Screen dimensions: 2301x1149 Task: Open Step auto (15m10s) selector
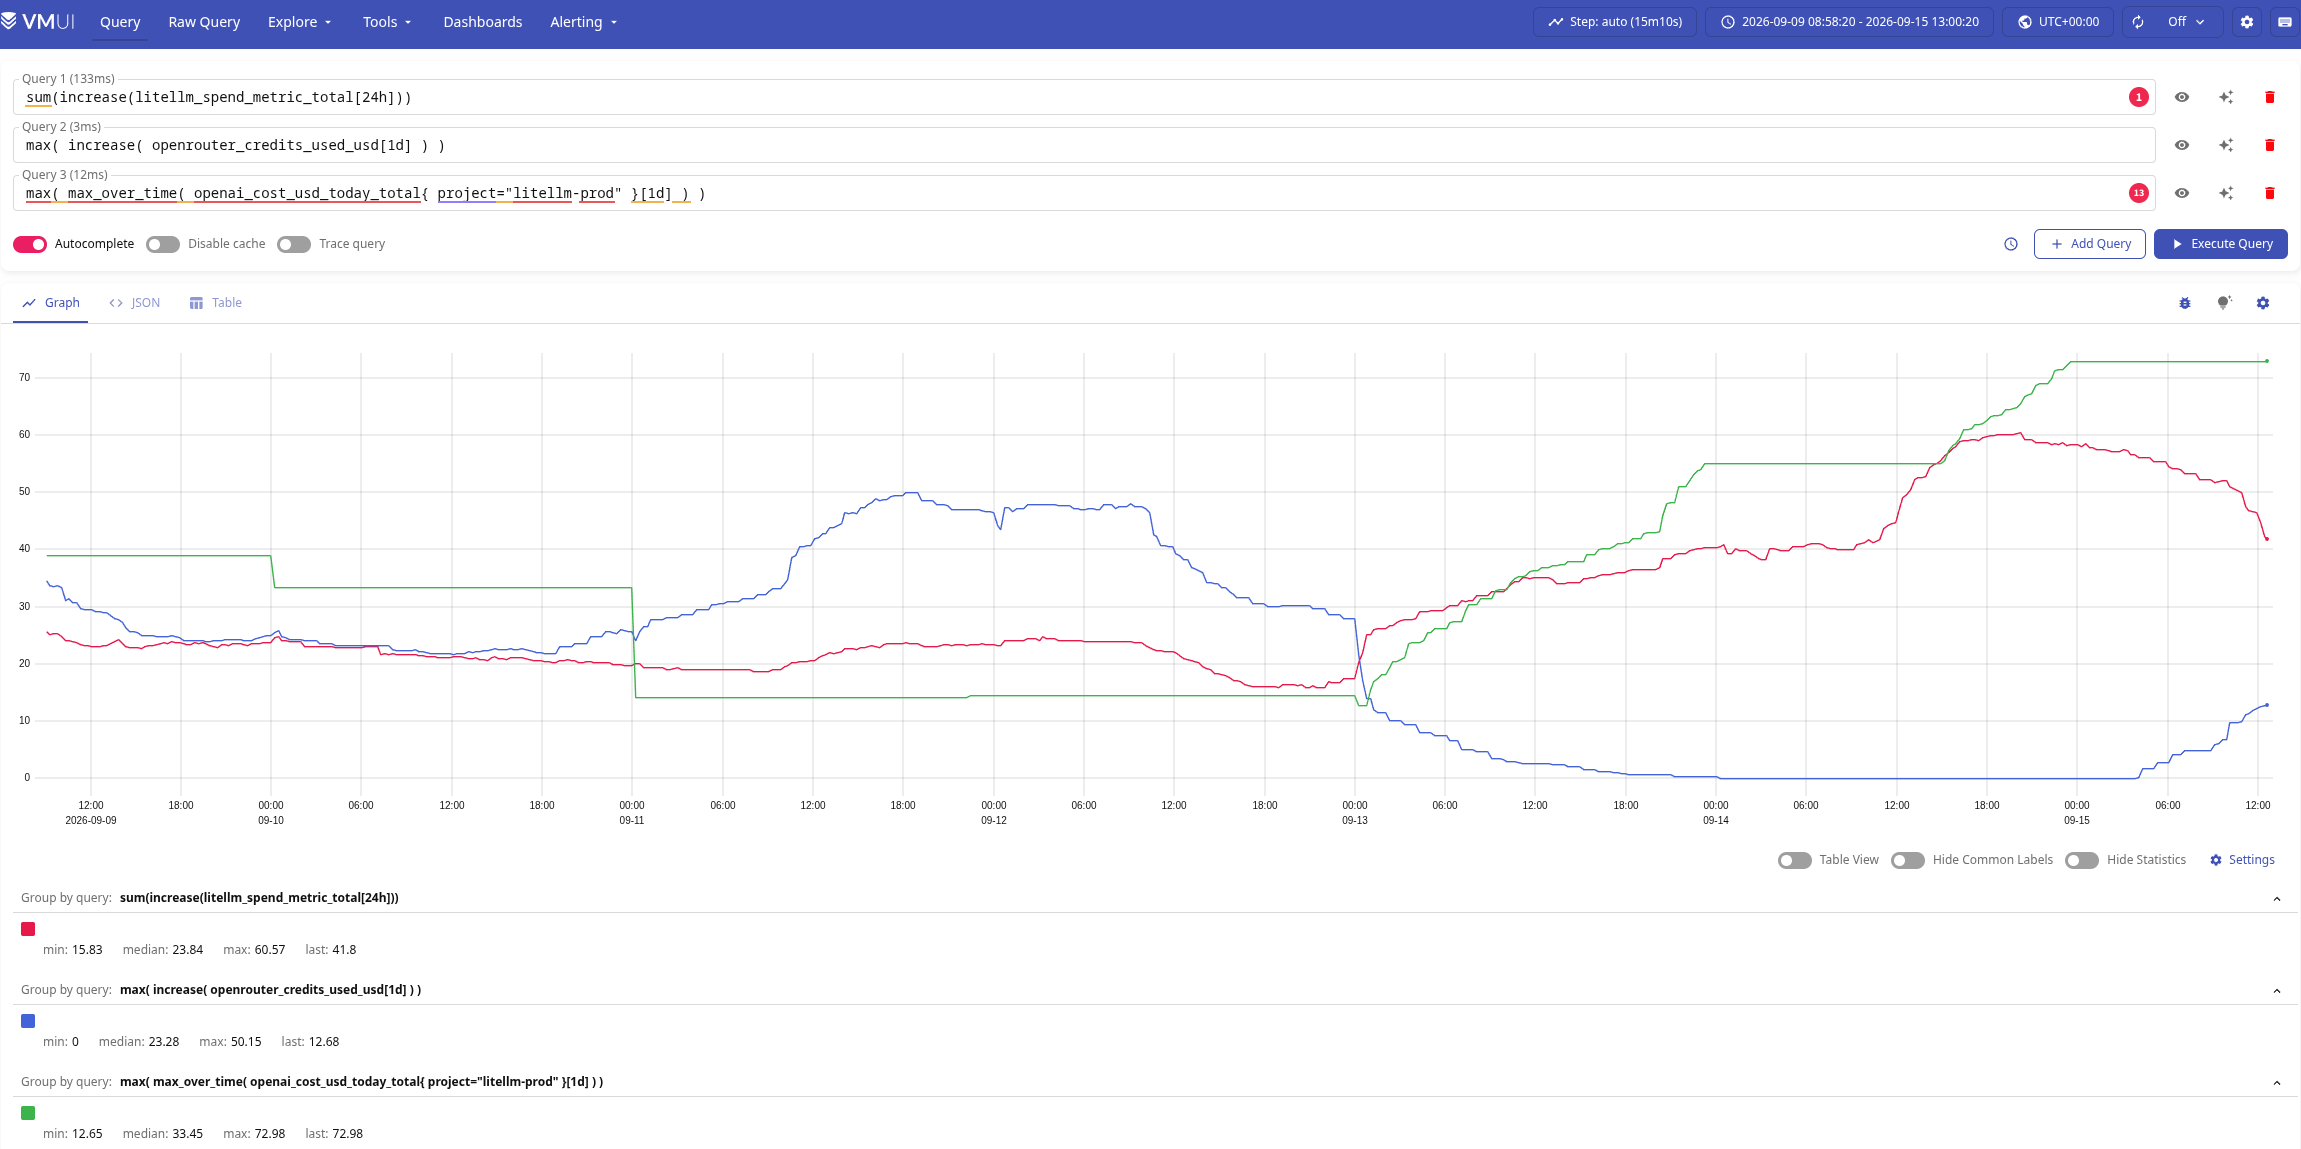coord(1615,22)
